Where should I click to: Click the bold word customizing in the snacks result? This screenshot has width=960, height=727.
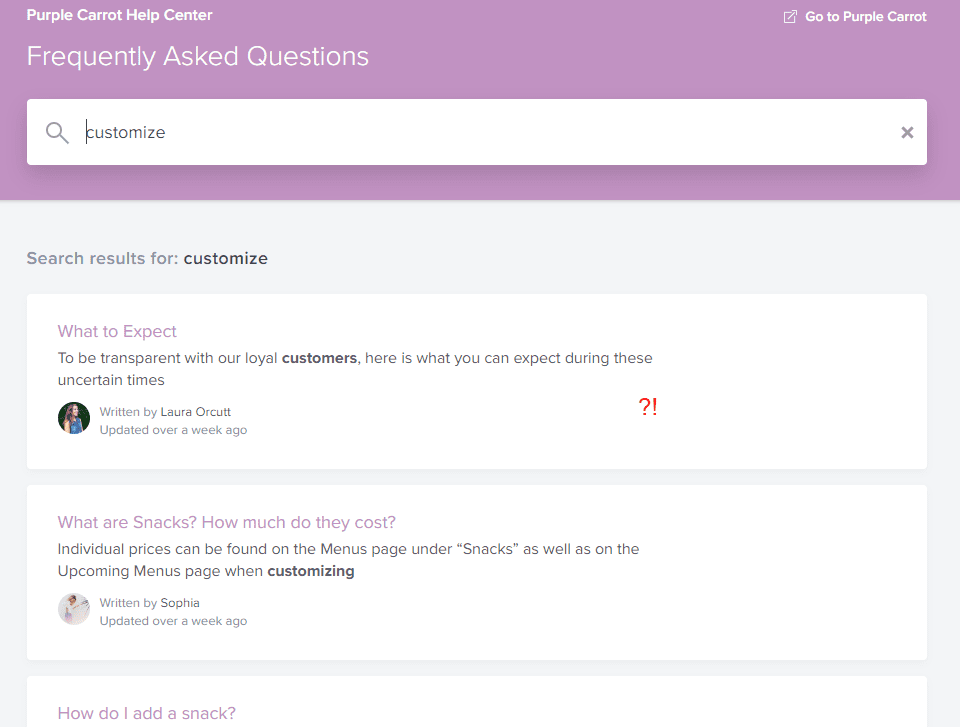click(x=311, y=571)
